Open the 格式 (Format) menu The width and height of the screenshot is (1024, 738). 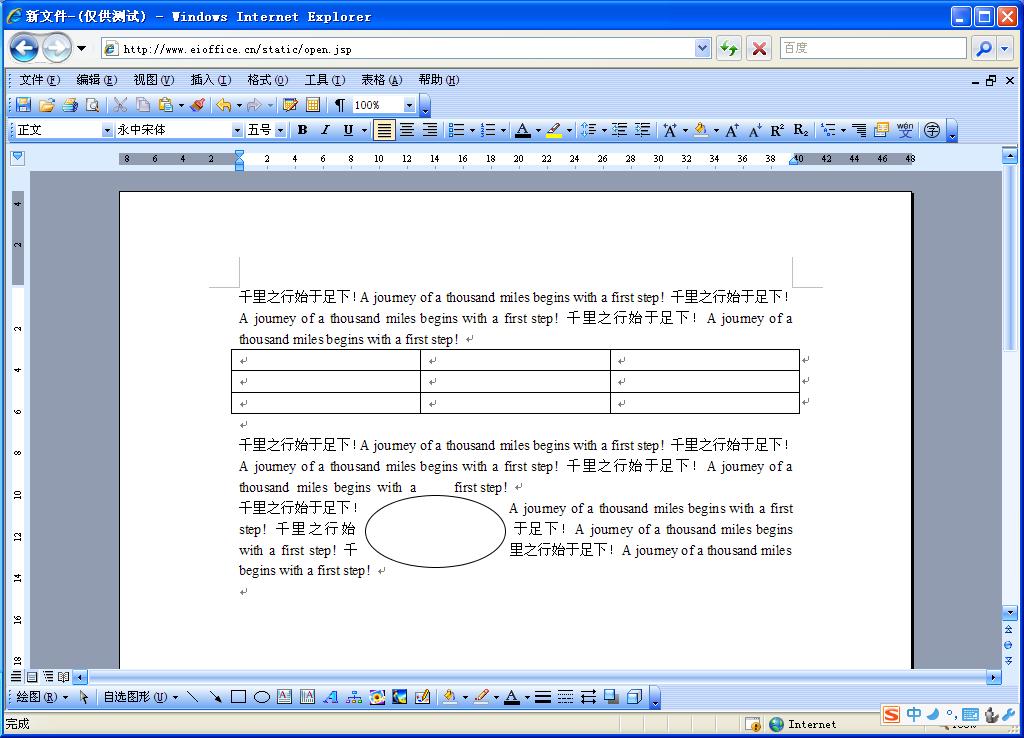(267, 80)
